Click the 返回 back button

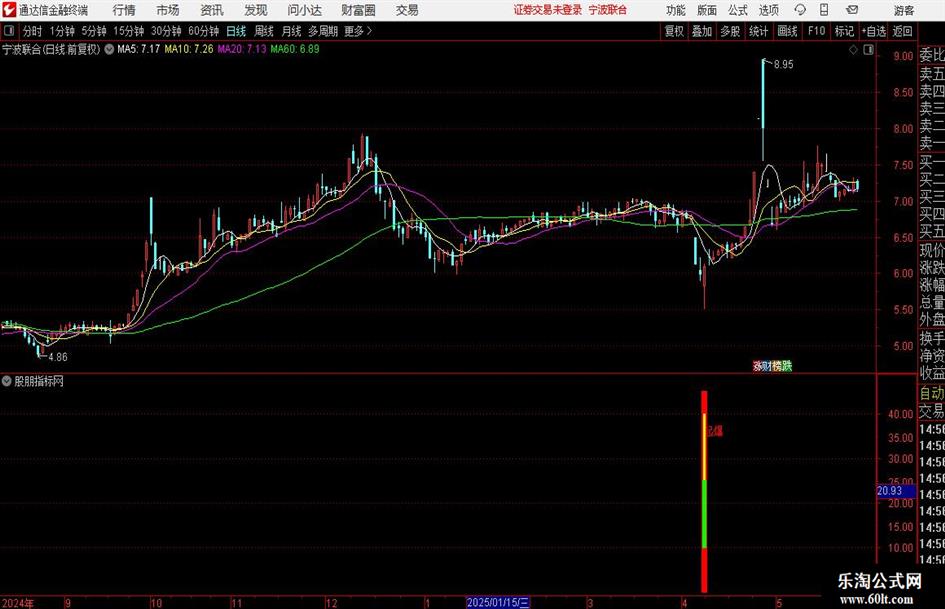902,31
